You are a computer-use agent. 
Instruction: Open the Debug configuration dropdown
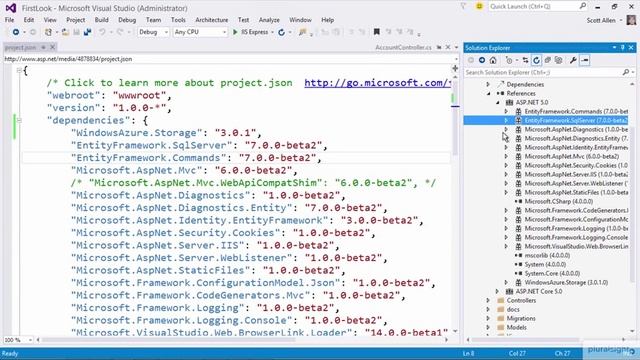tap(153, 32)
